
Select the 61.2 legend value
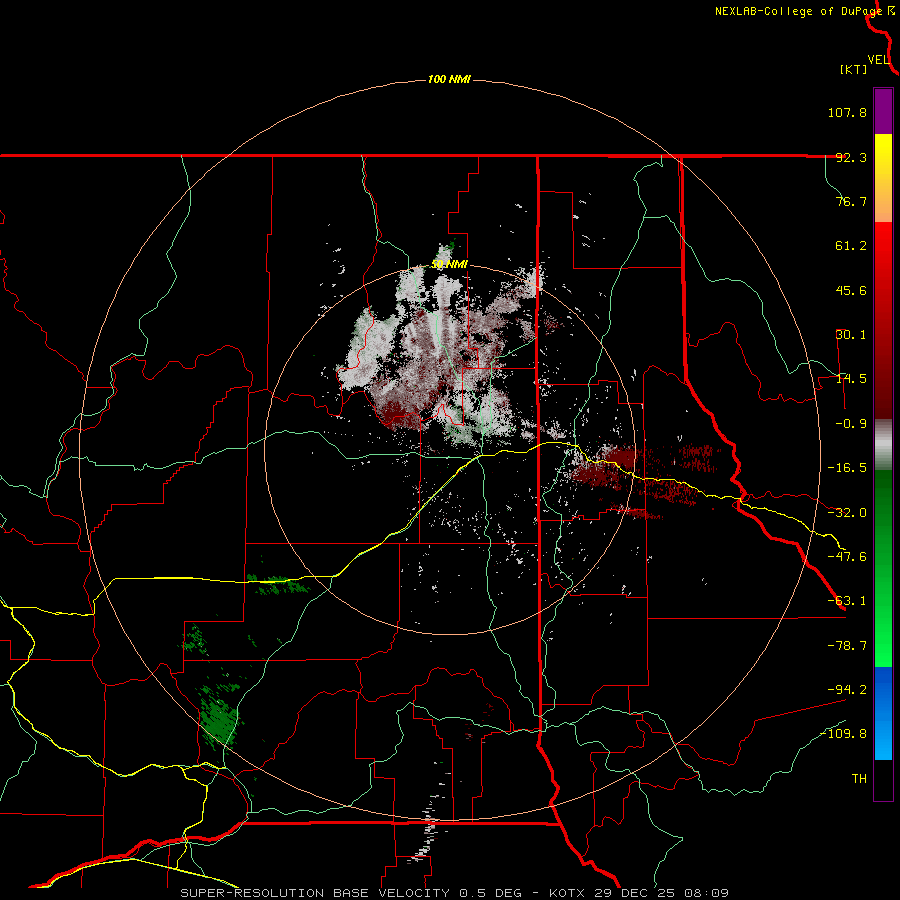(x=851, y=246)
